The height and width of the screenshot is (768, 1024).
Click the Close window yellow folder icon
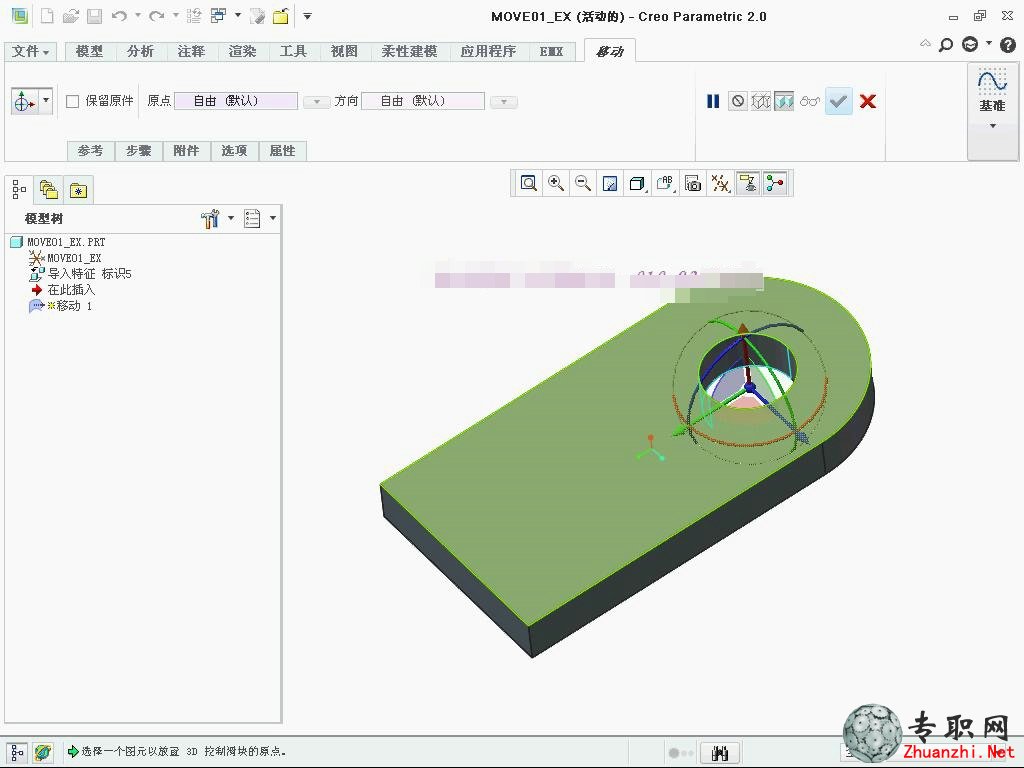pos(281,16)
